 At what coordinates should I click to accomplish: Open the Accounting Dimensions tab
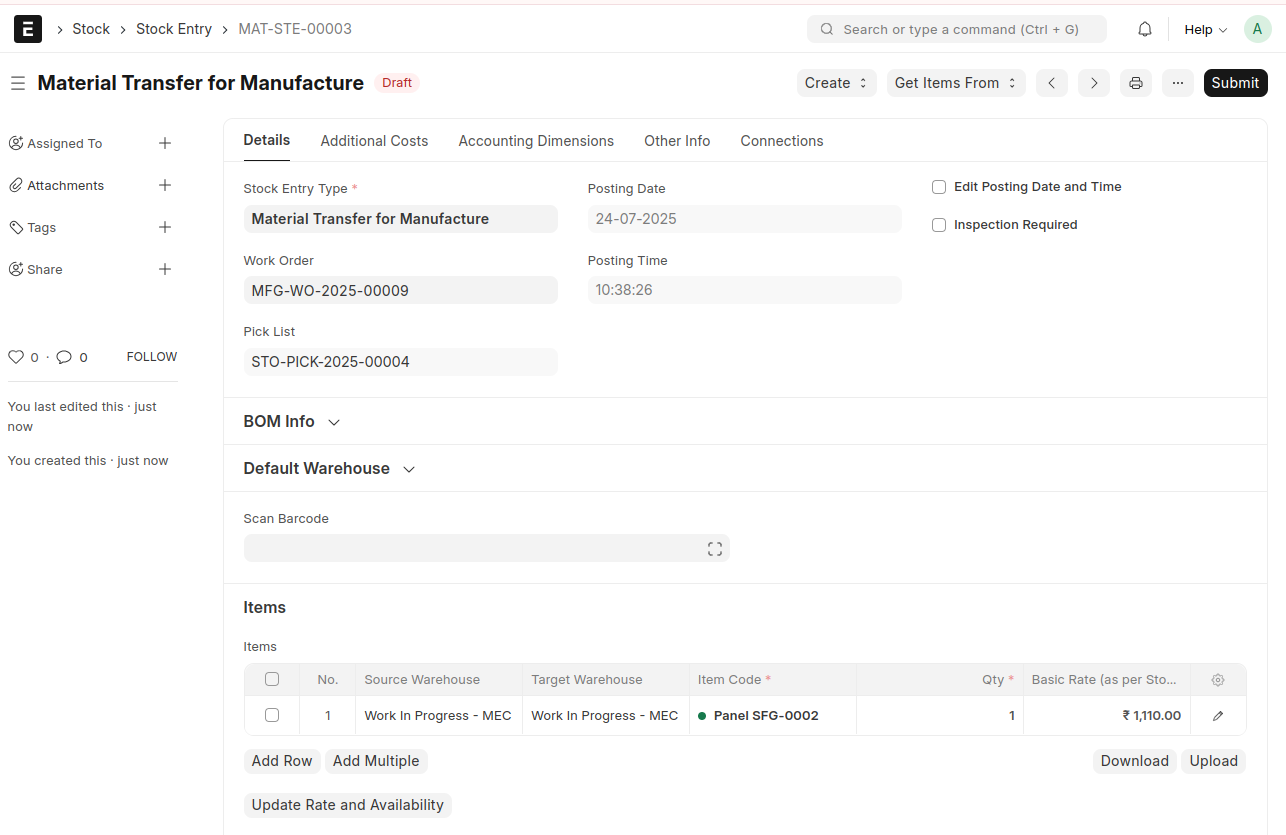click(536, 141)
